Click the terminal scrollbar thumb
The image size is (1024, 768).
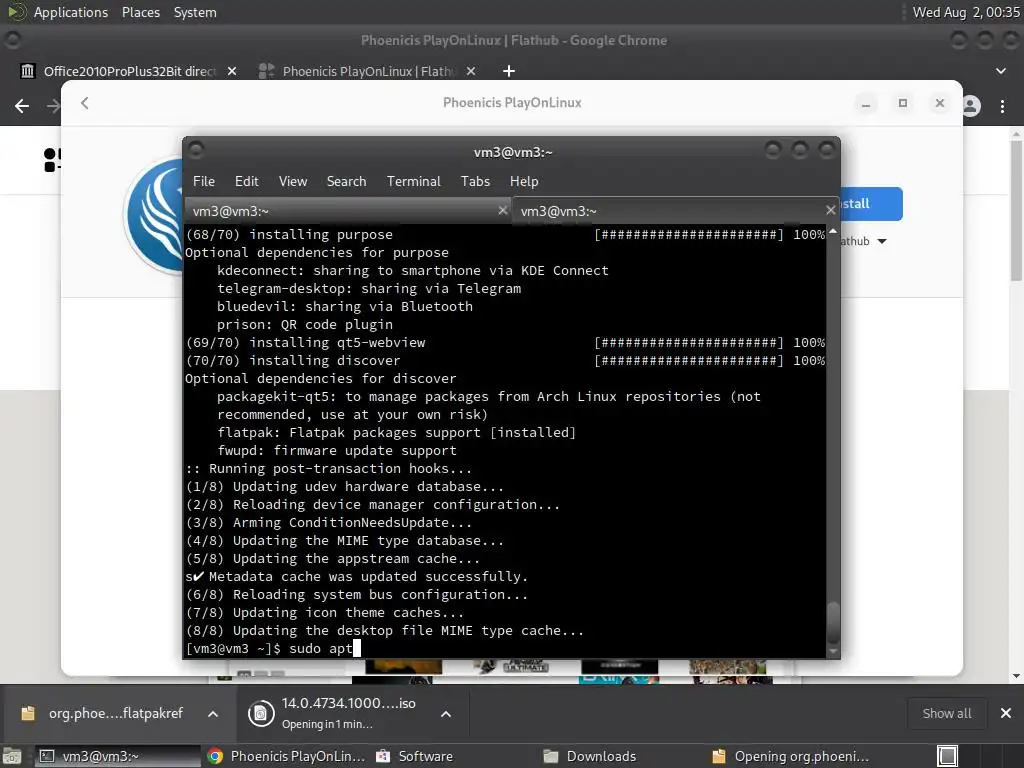[x=833, y=622]
